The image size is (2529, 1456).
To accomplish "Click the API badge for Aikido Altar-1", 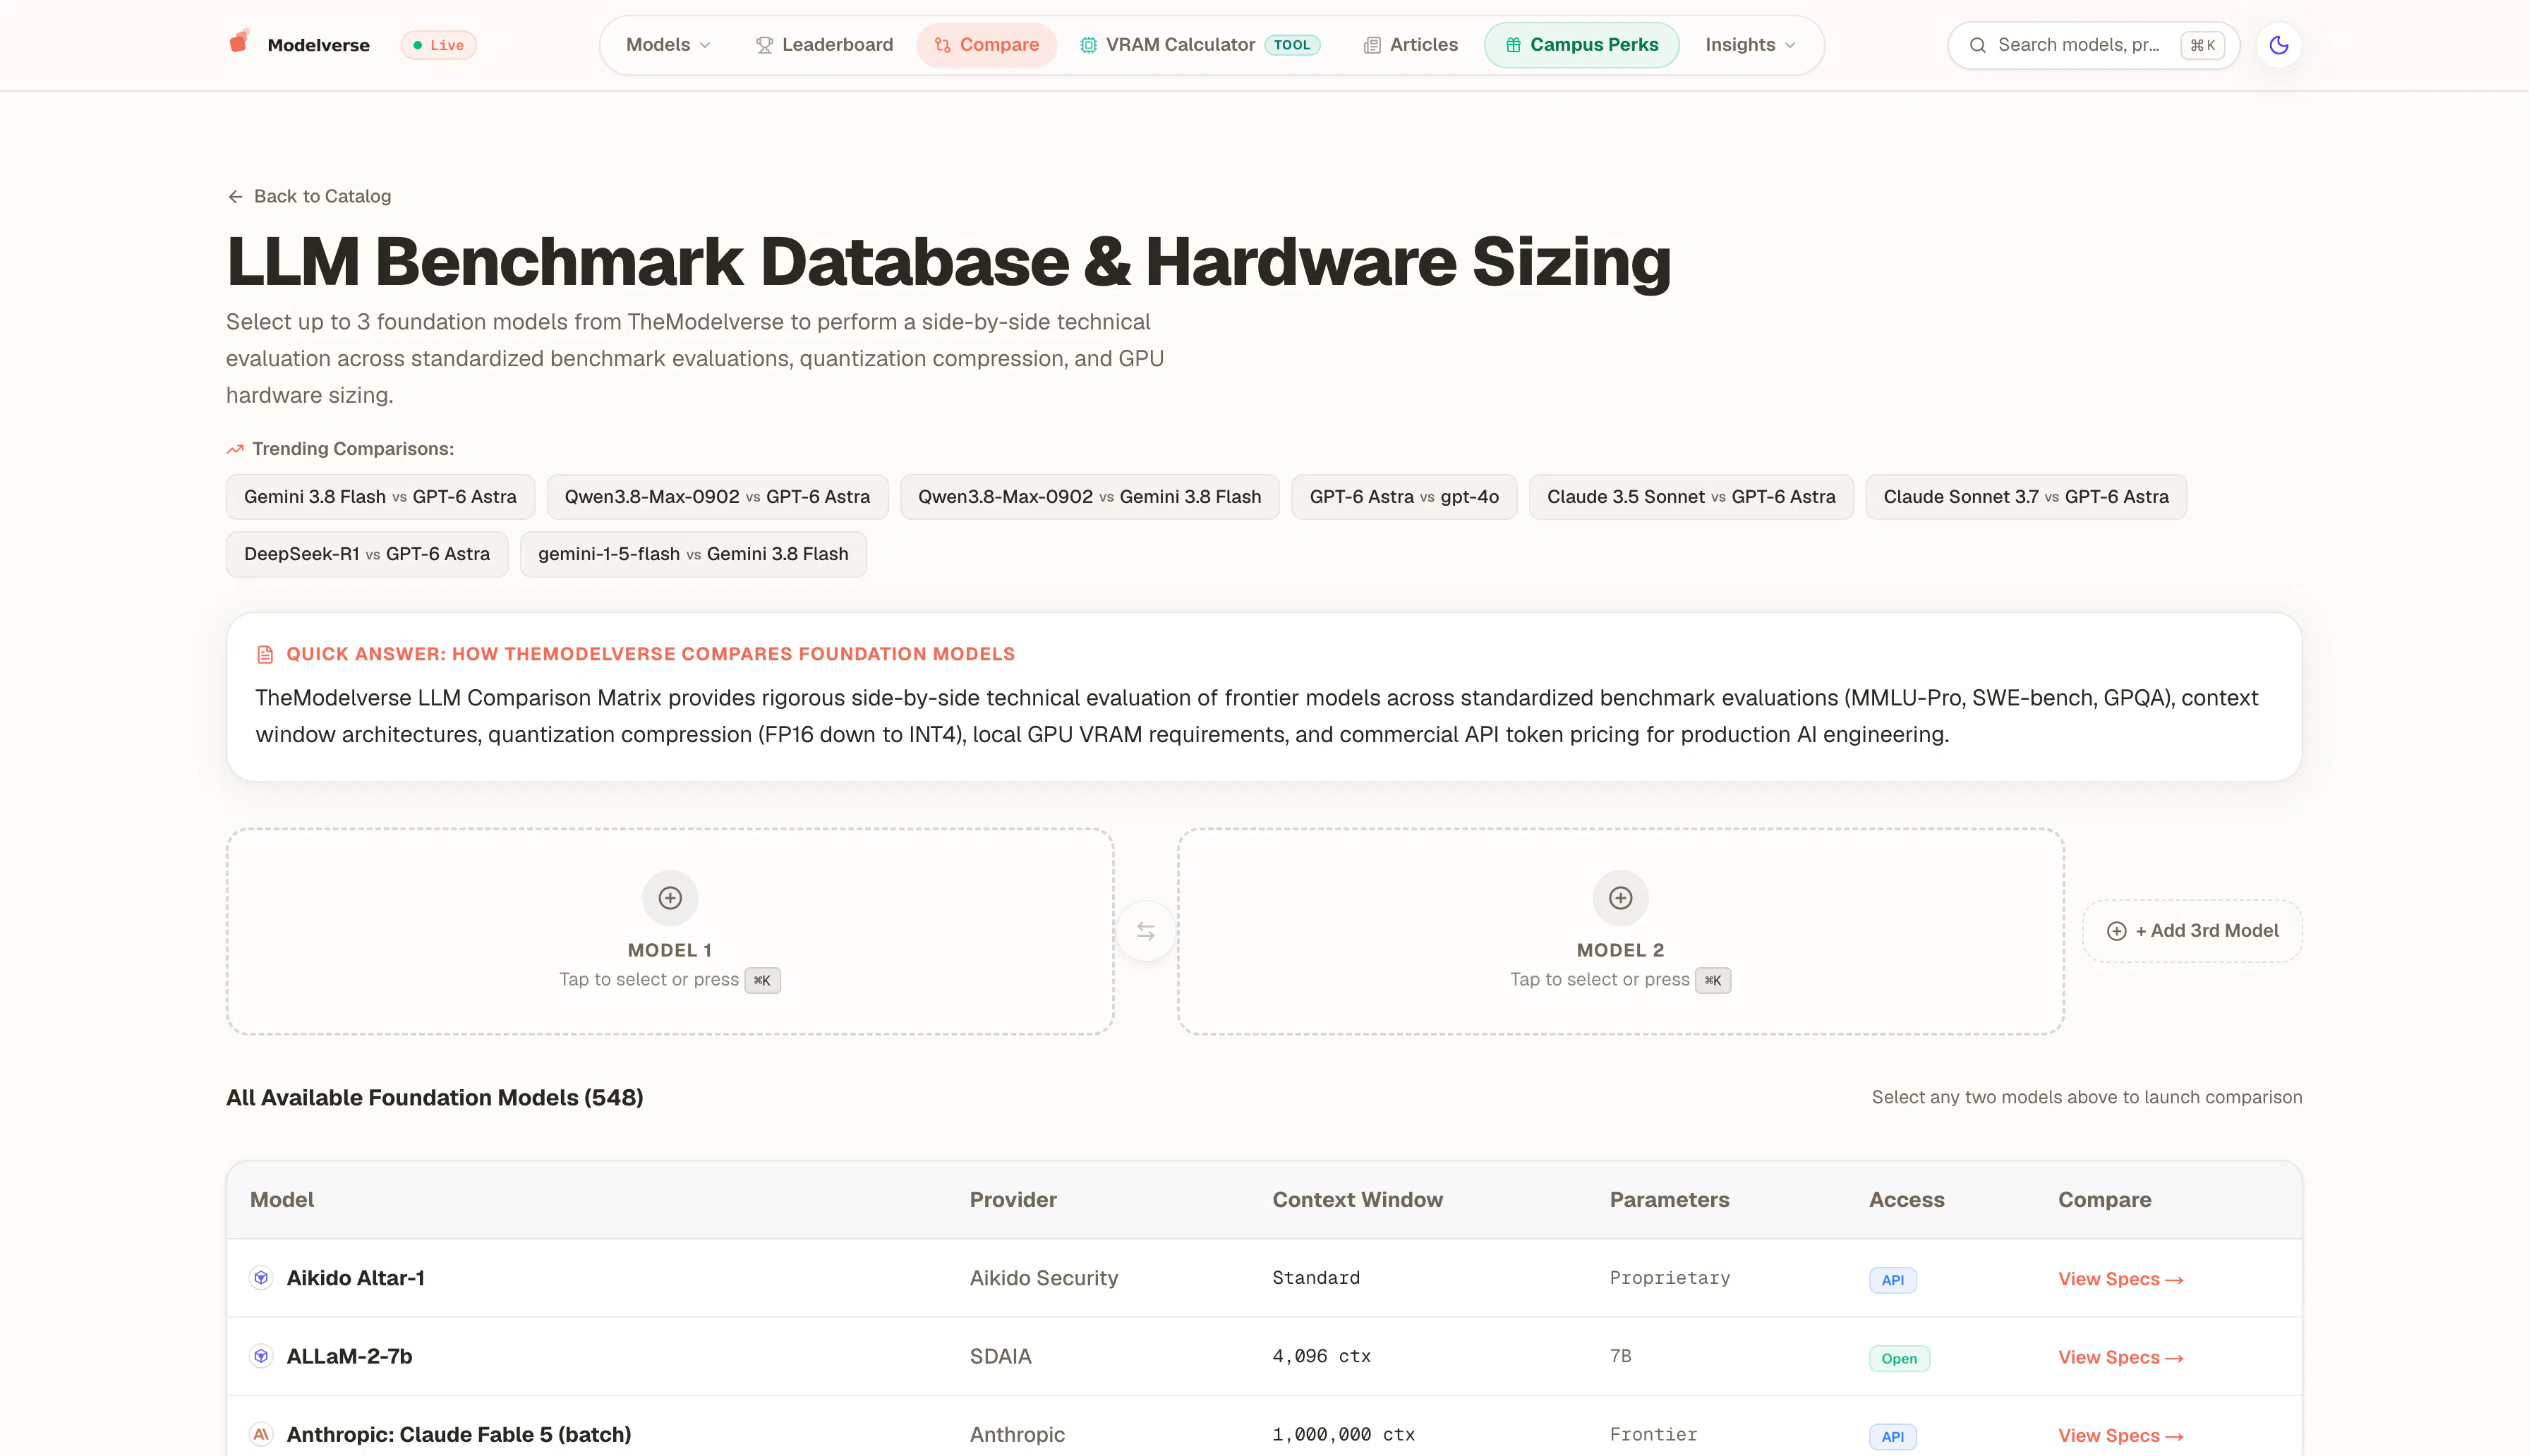I will point(1892,1280).
